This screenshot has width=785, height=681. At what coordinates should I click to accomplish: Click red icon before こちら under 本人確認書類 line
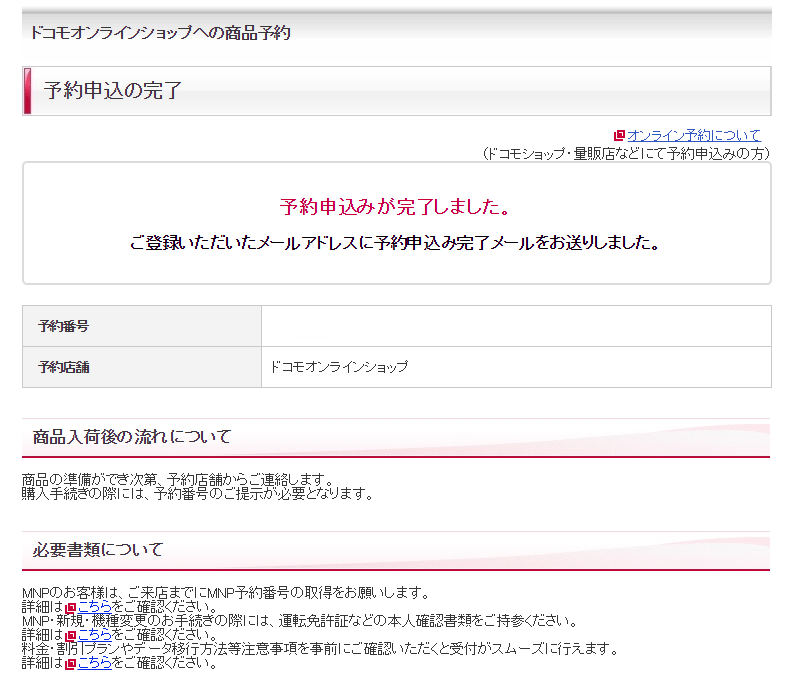point(71,636)
